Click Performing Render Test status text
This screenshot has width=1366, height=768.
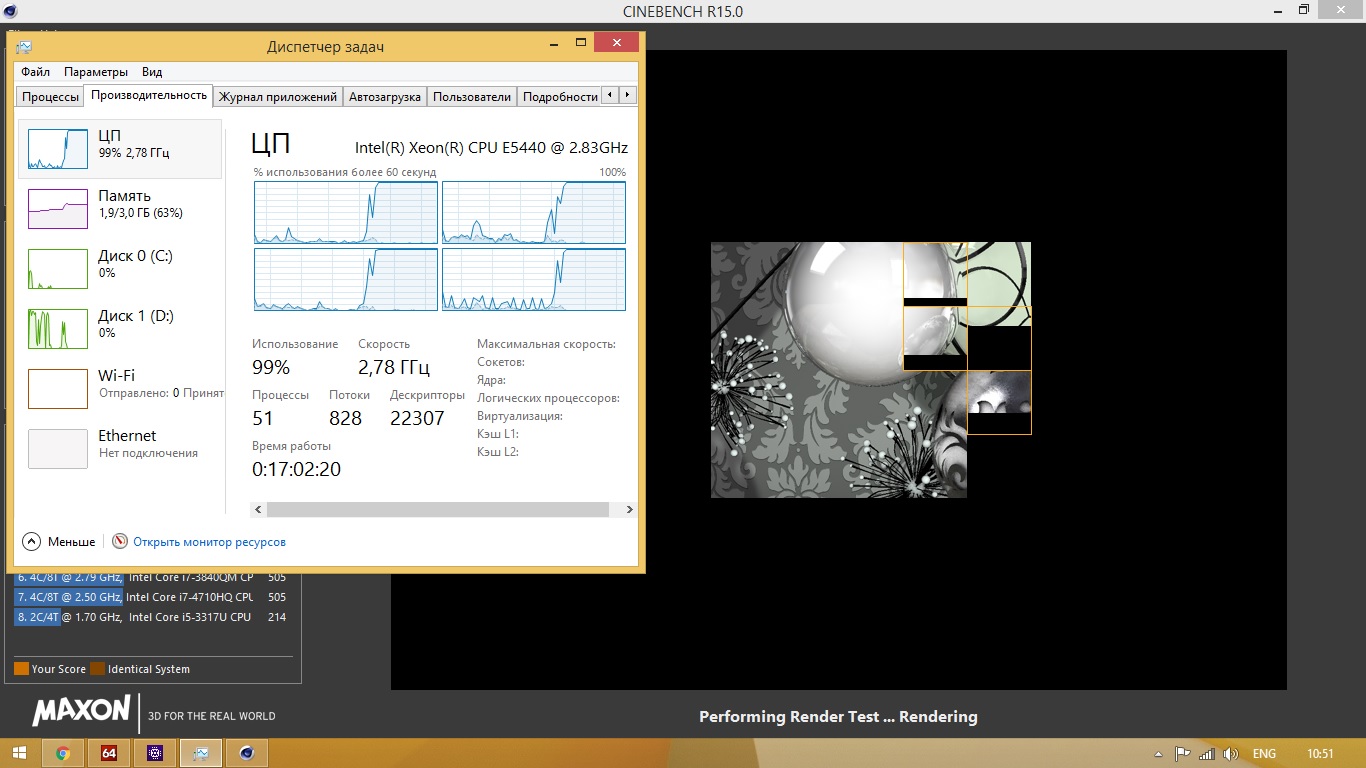tap(838, 717)
